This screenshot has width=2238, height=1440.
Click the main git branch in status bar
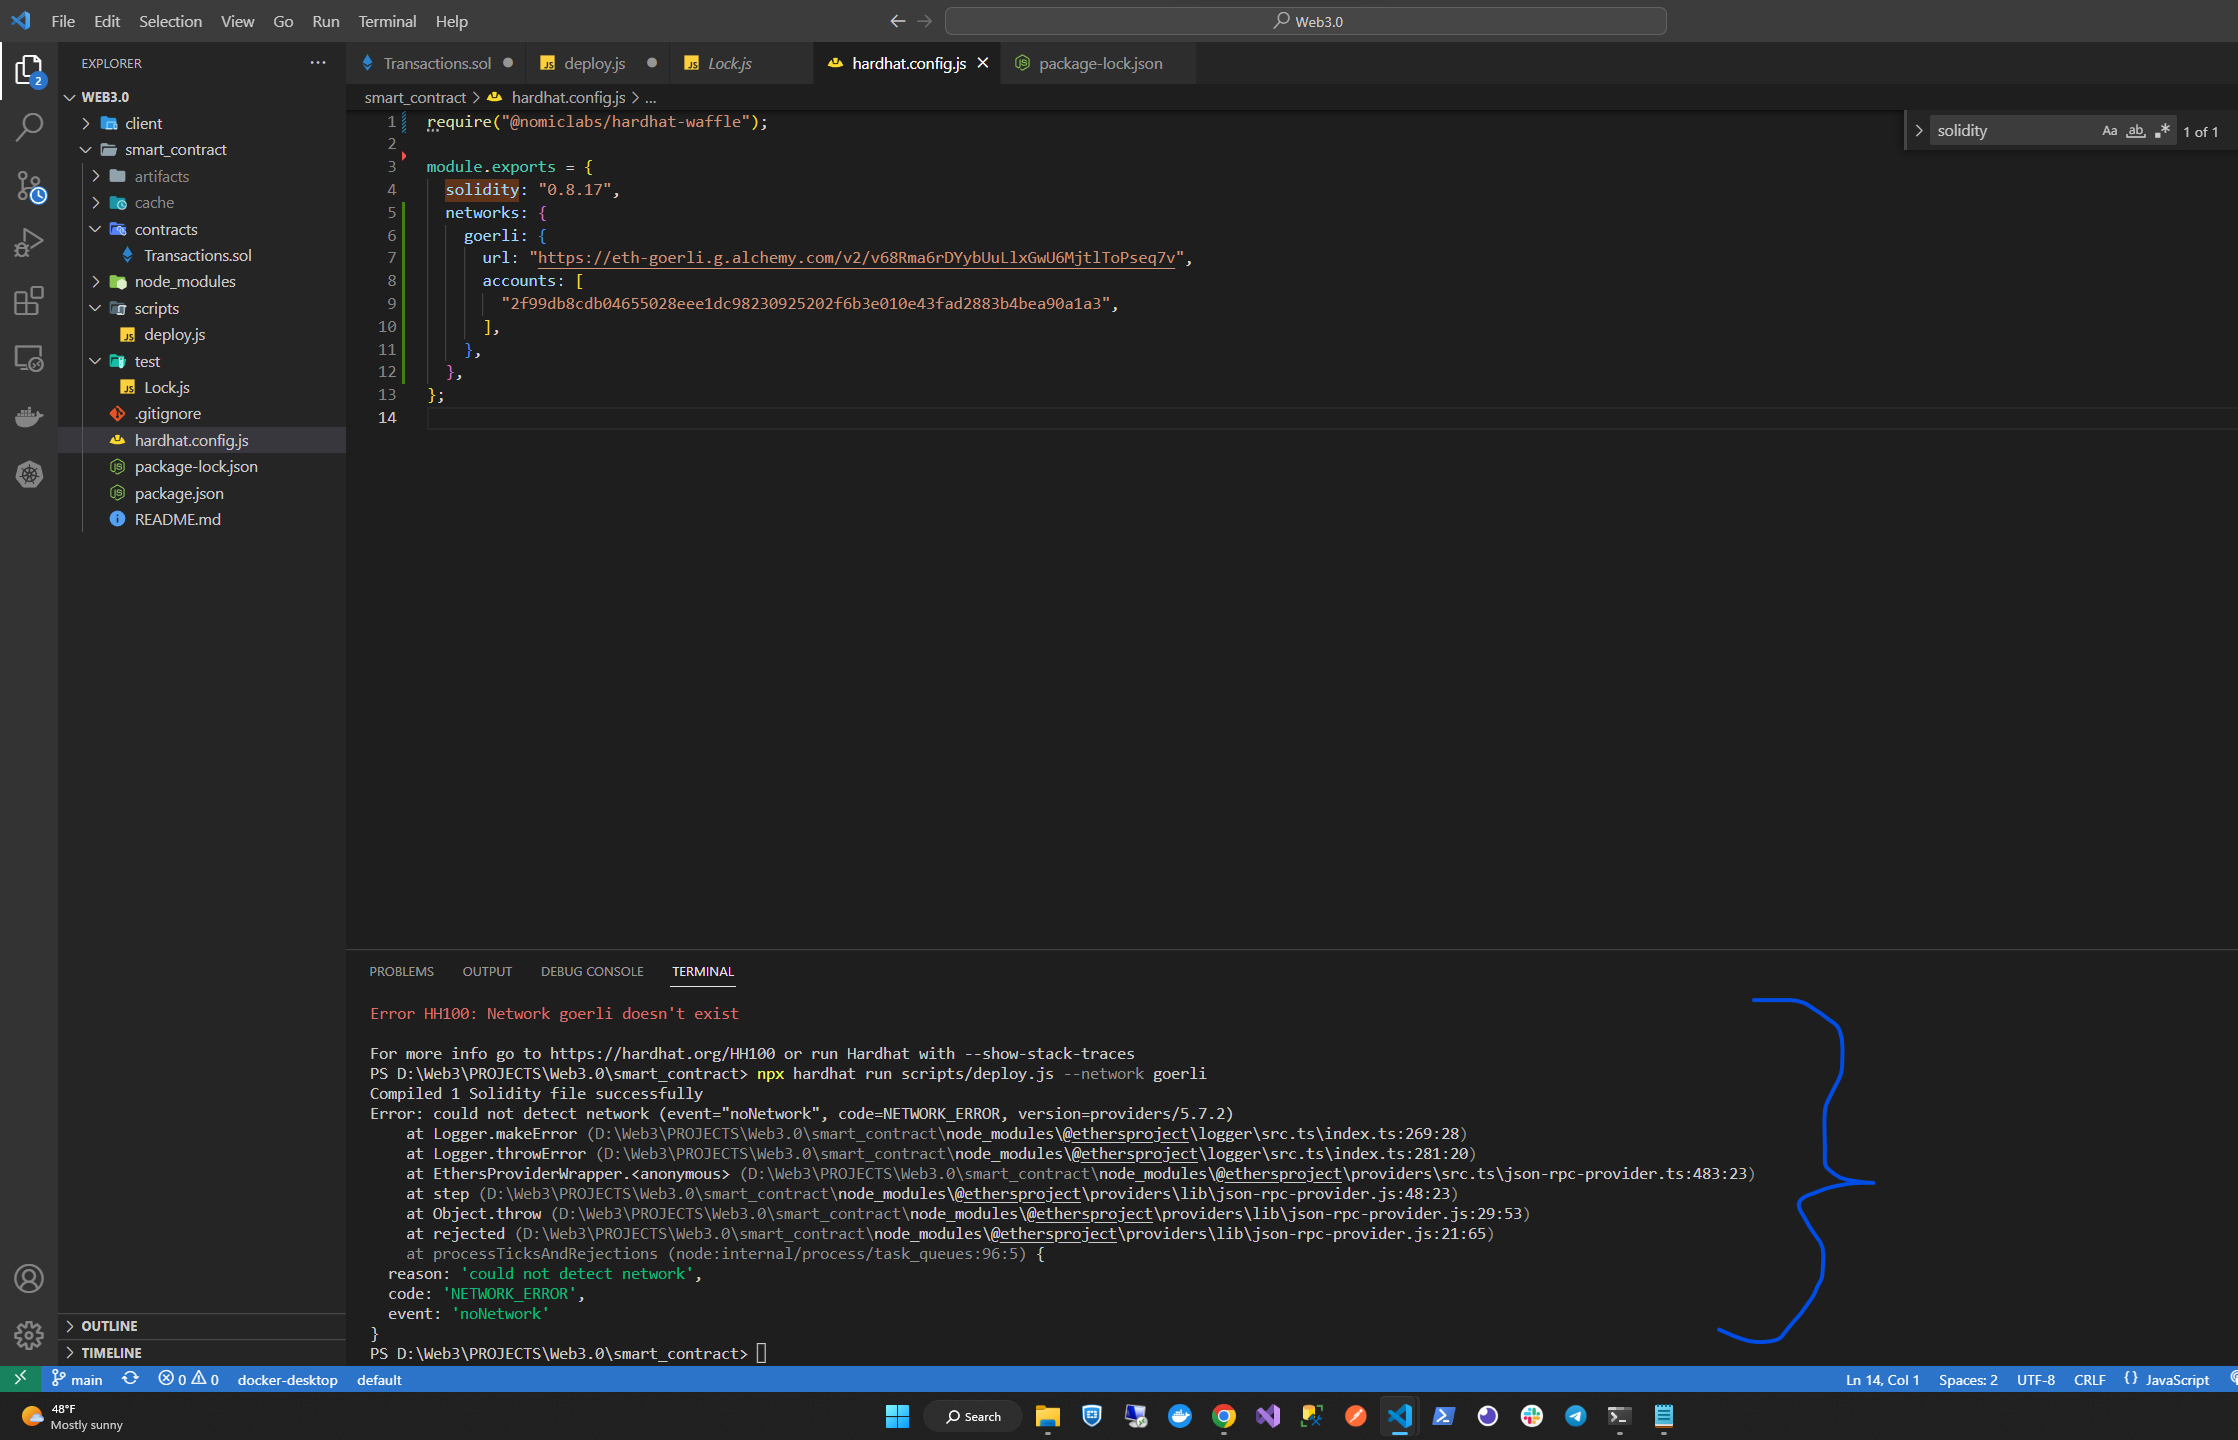coord(77,1379)
